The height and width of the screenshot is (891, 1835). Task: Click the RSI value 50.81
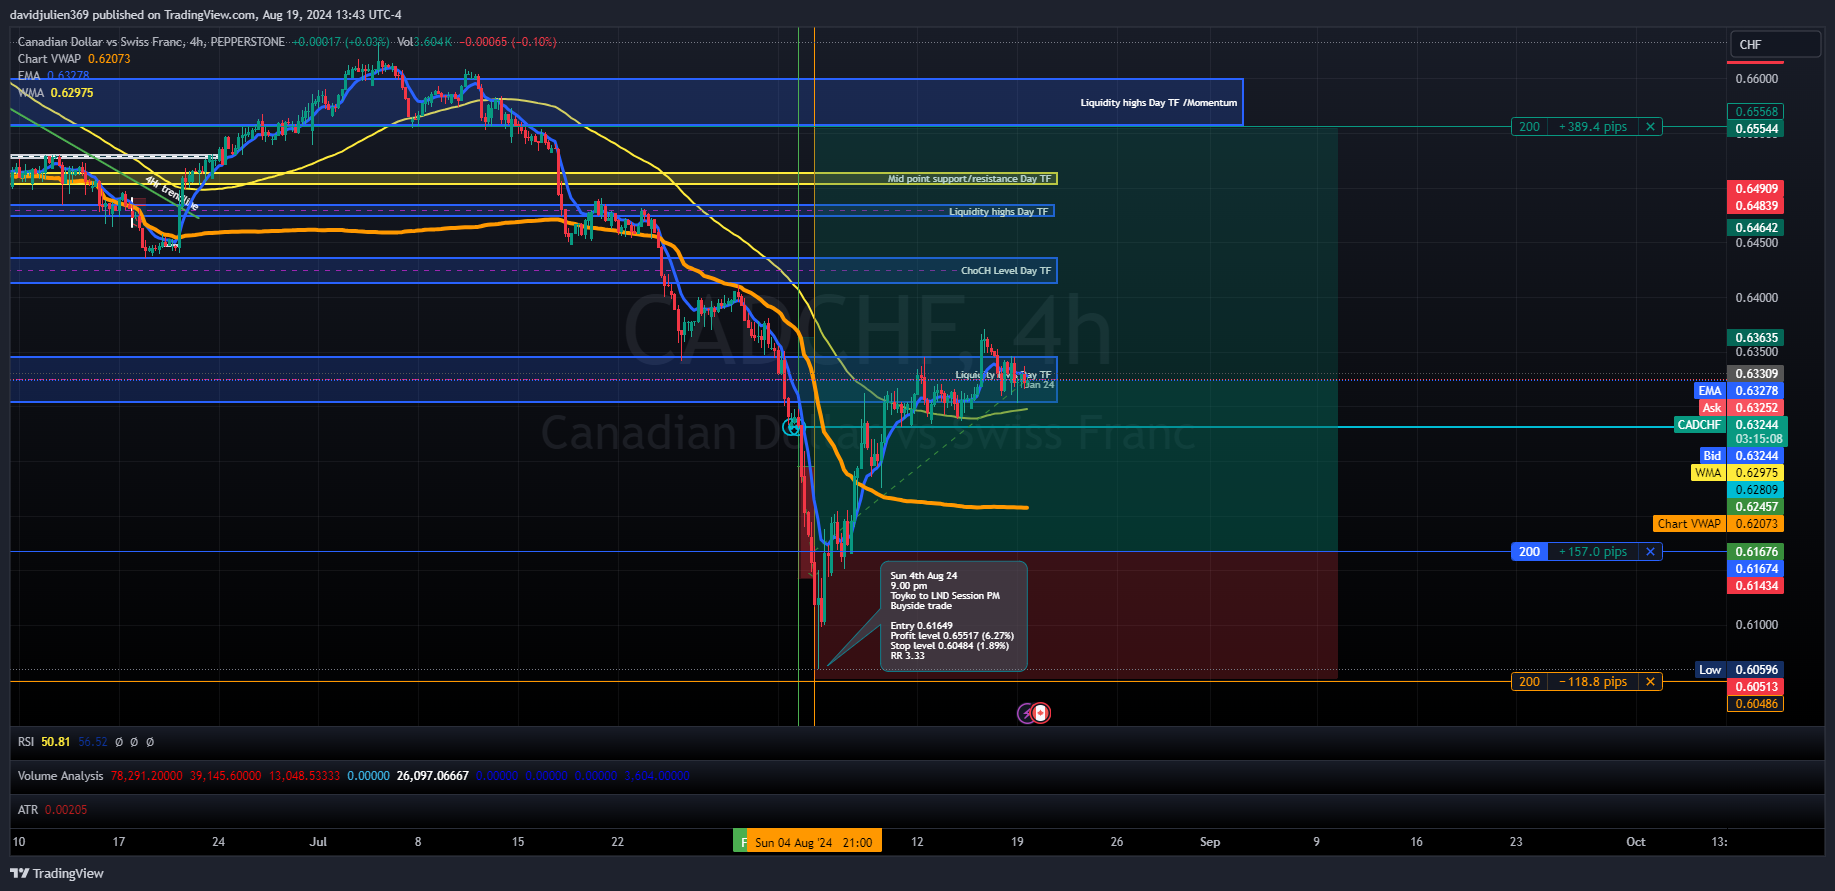pos(56,742)
